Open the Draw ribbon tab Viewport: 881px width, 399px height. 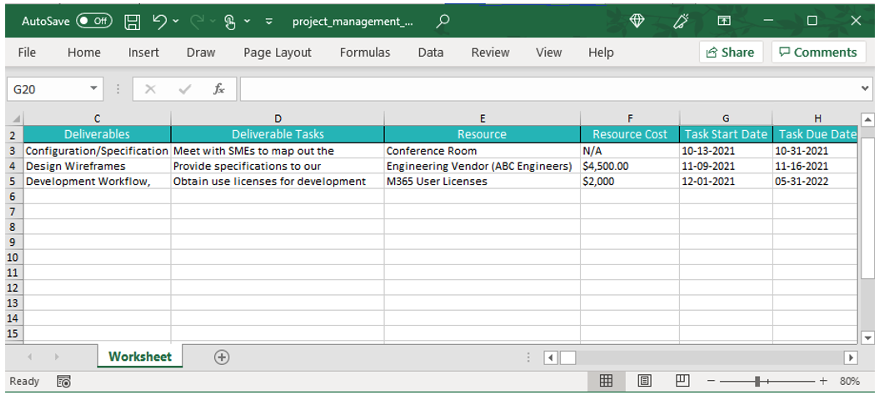(201, 53)
